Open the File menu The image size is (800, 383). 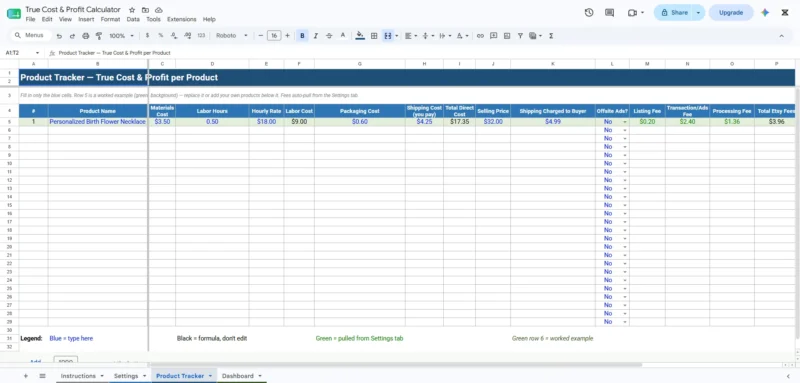(30, 19)
